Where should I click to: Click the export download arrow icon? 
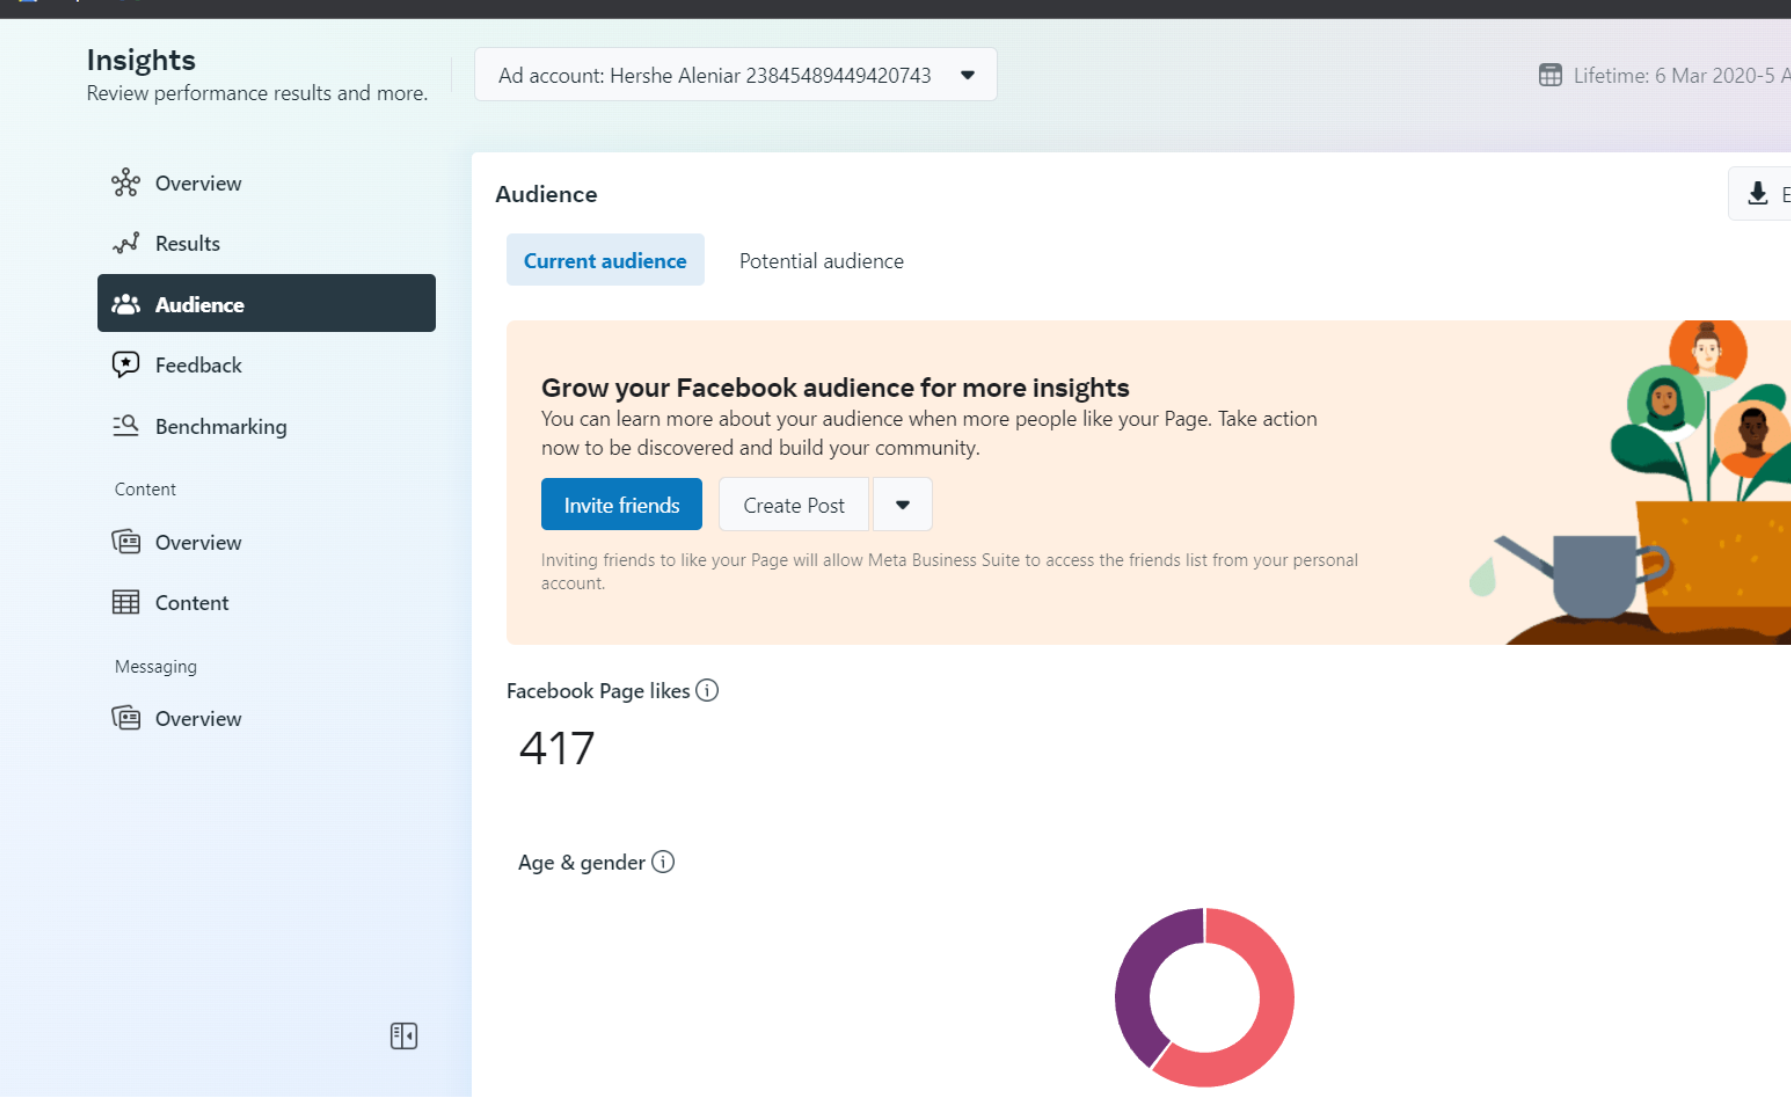tap(1757, 194)
